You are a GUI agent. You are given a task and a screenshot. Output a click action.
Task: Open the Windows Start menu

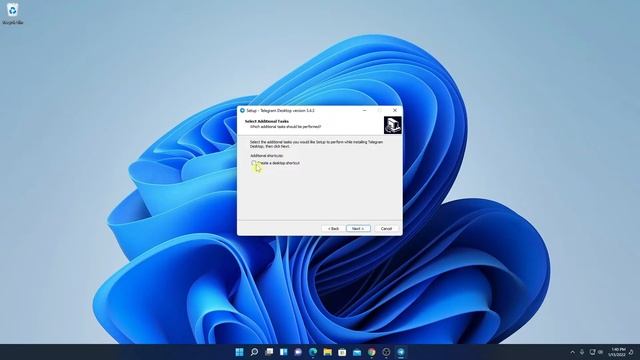[240, 352]
